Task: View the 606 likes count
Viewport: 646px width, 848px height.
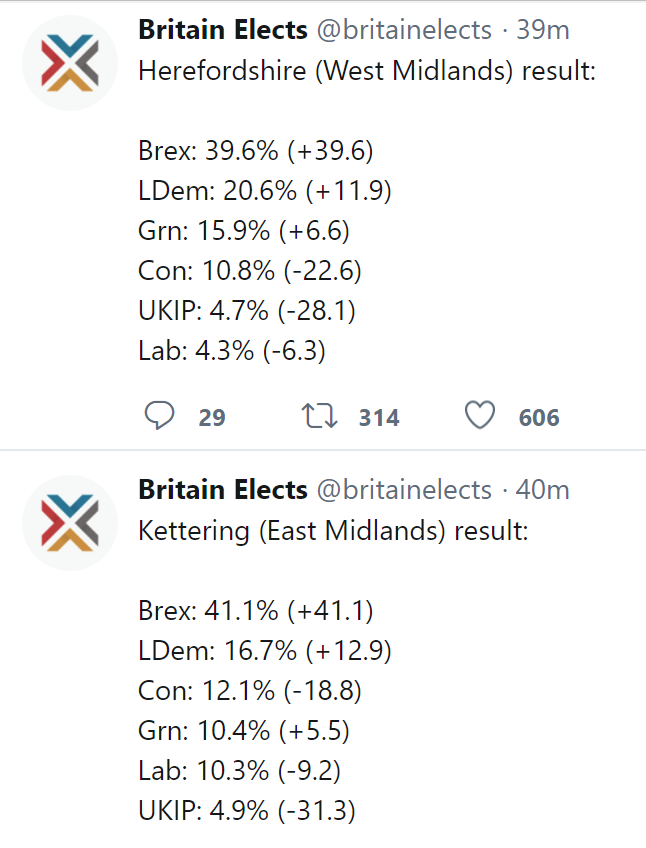Action: click(539, 418)
